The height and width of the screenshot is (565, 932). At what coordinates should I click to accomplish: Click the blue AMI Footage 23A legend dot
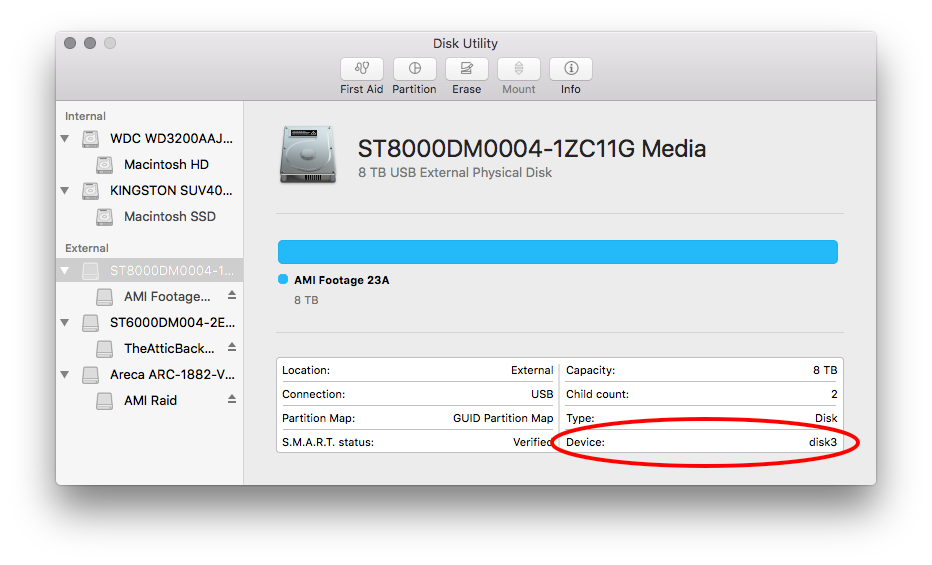coord(283,280)
